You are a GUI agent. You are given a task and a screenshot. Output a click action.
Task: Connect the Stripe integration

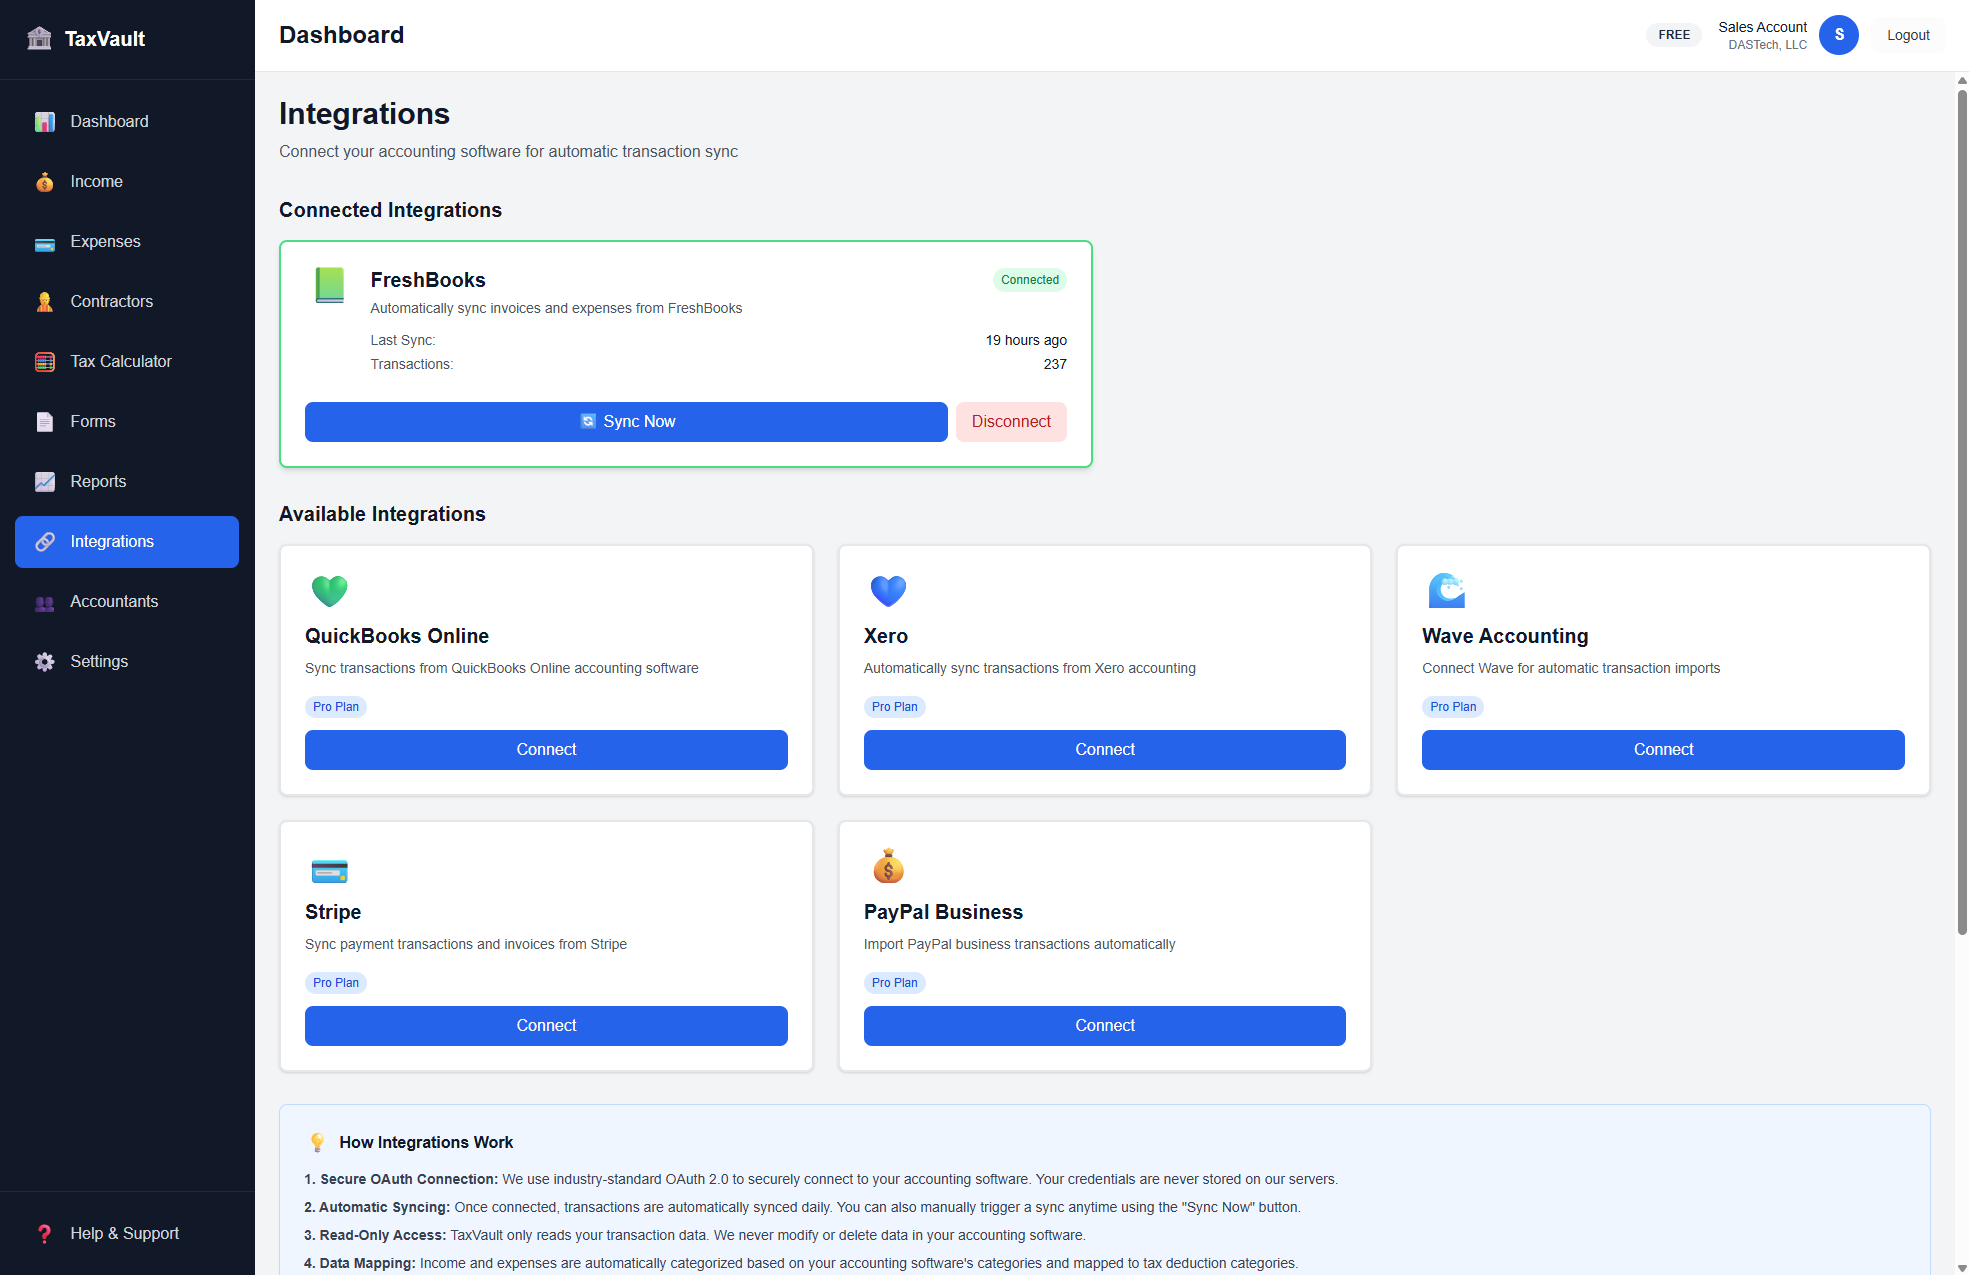click(546, 1025)
